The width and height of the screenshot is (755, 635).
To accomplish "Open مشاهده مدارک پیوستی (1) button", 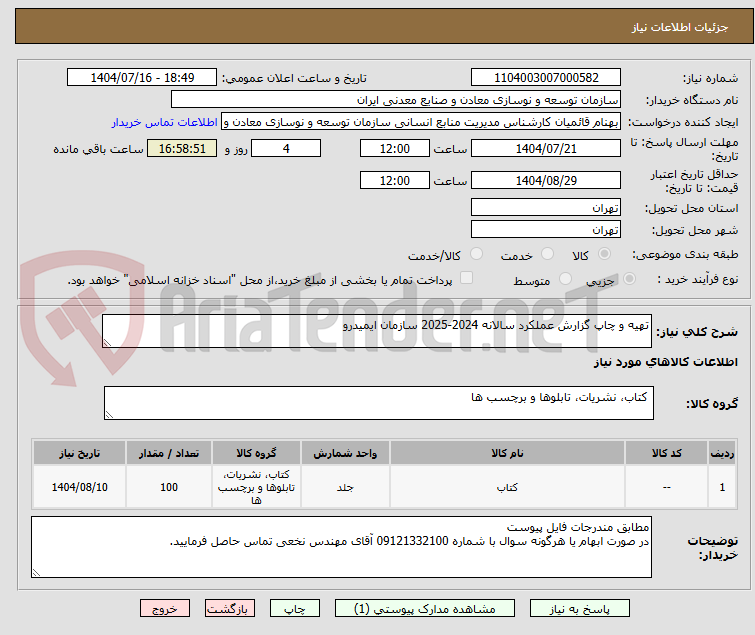I will pos(425,609).
